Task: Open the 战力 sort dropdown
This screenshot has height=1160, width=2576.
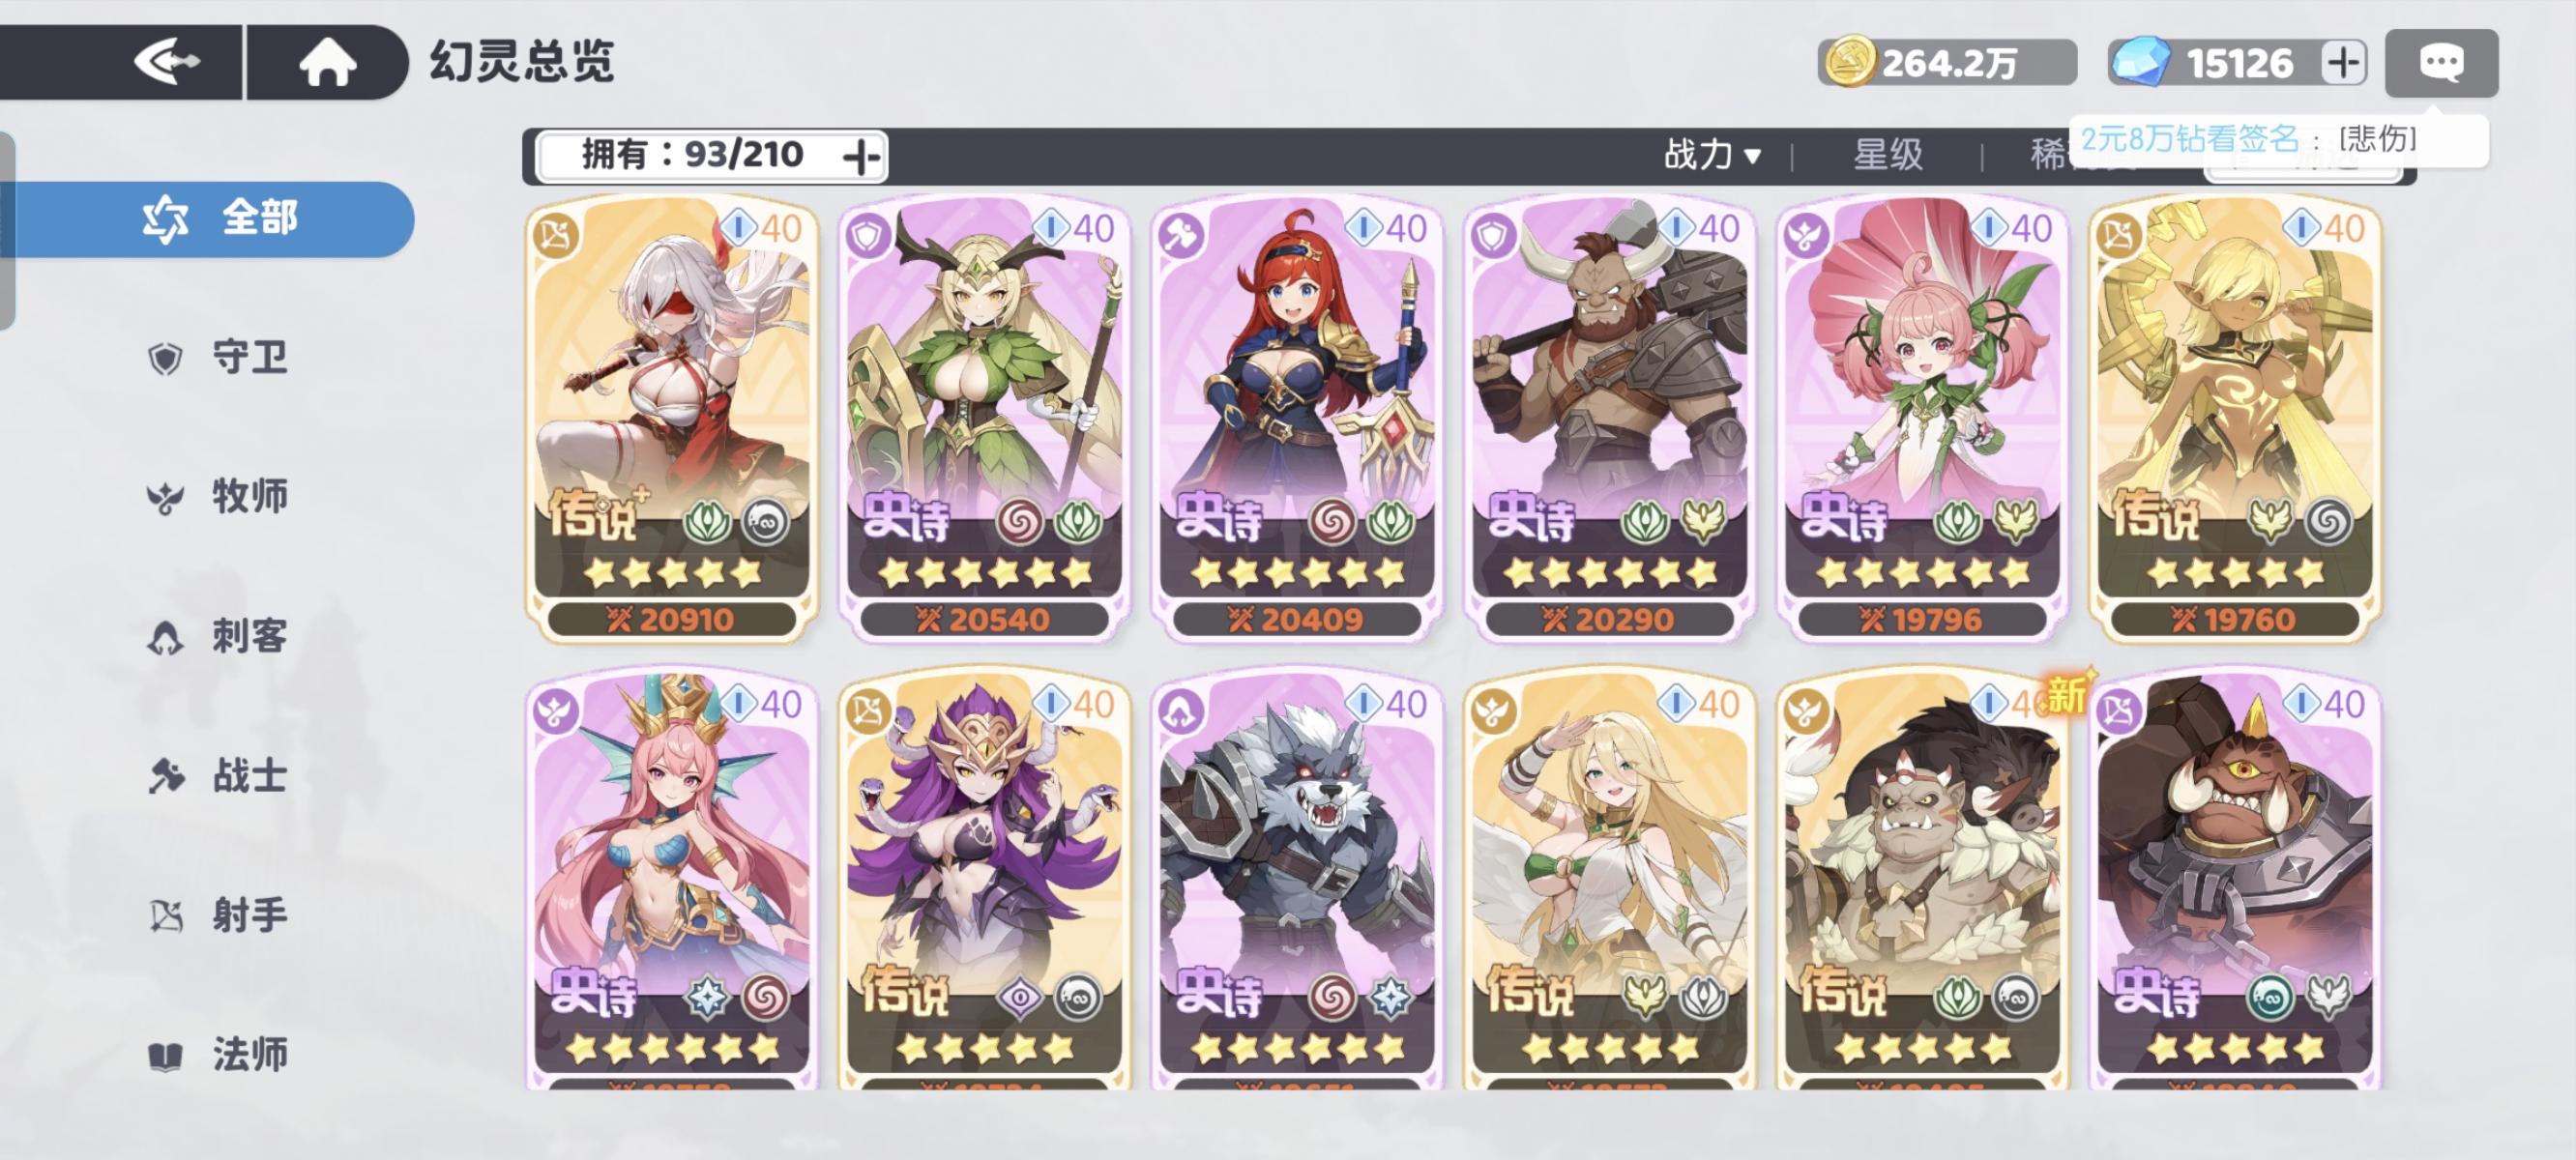Action: 1712,155
